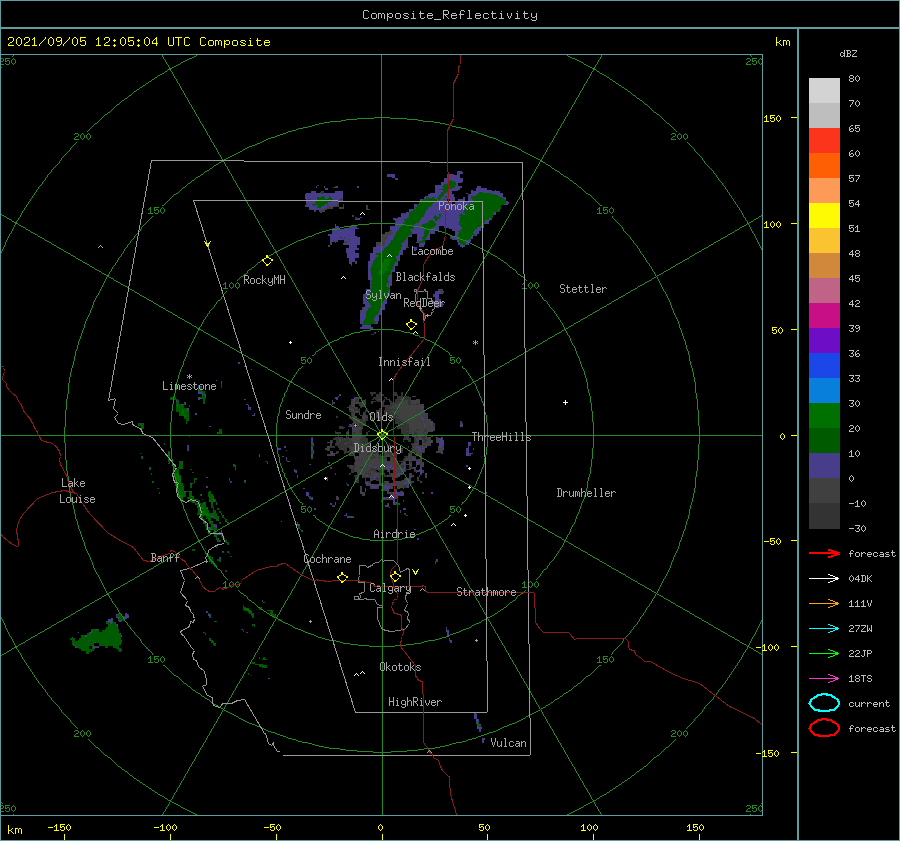Click the Vulcan town label
Viewport: 900px width, 841px height.
pos(508,743)
